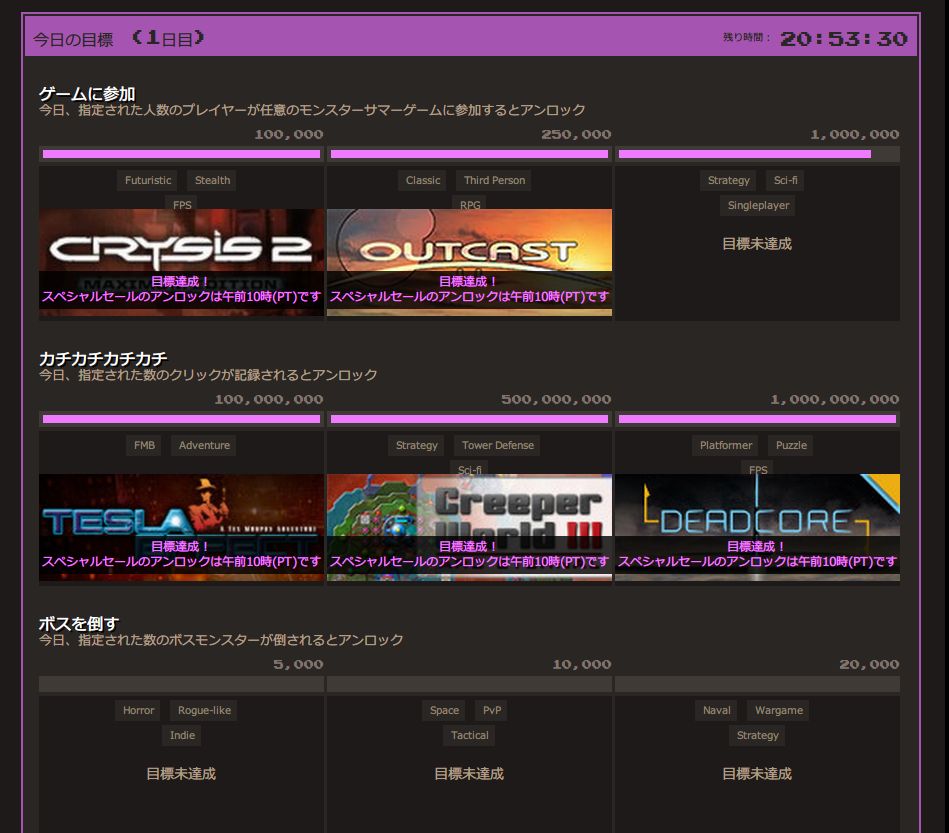Select the Strategy tag beside Tower Defense
This screenshot has width=949, height=833.
pos(416,446)
